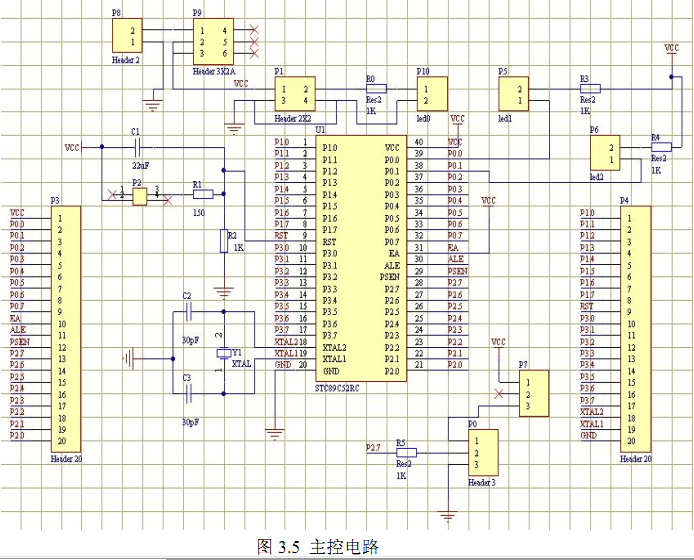694x560 pixels.
Task: Click the no-connect cross at P9 pin 5
Action: 254,42
